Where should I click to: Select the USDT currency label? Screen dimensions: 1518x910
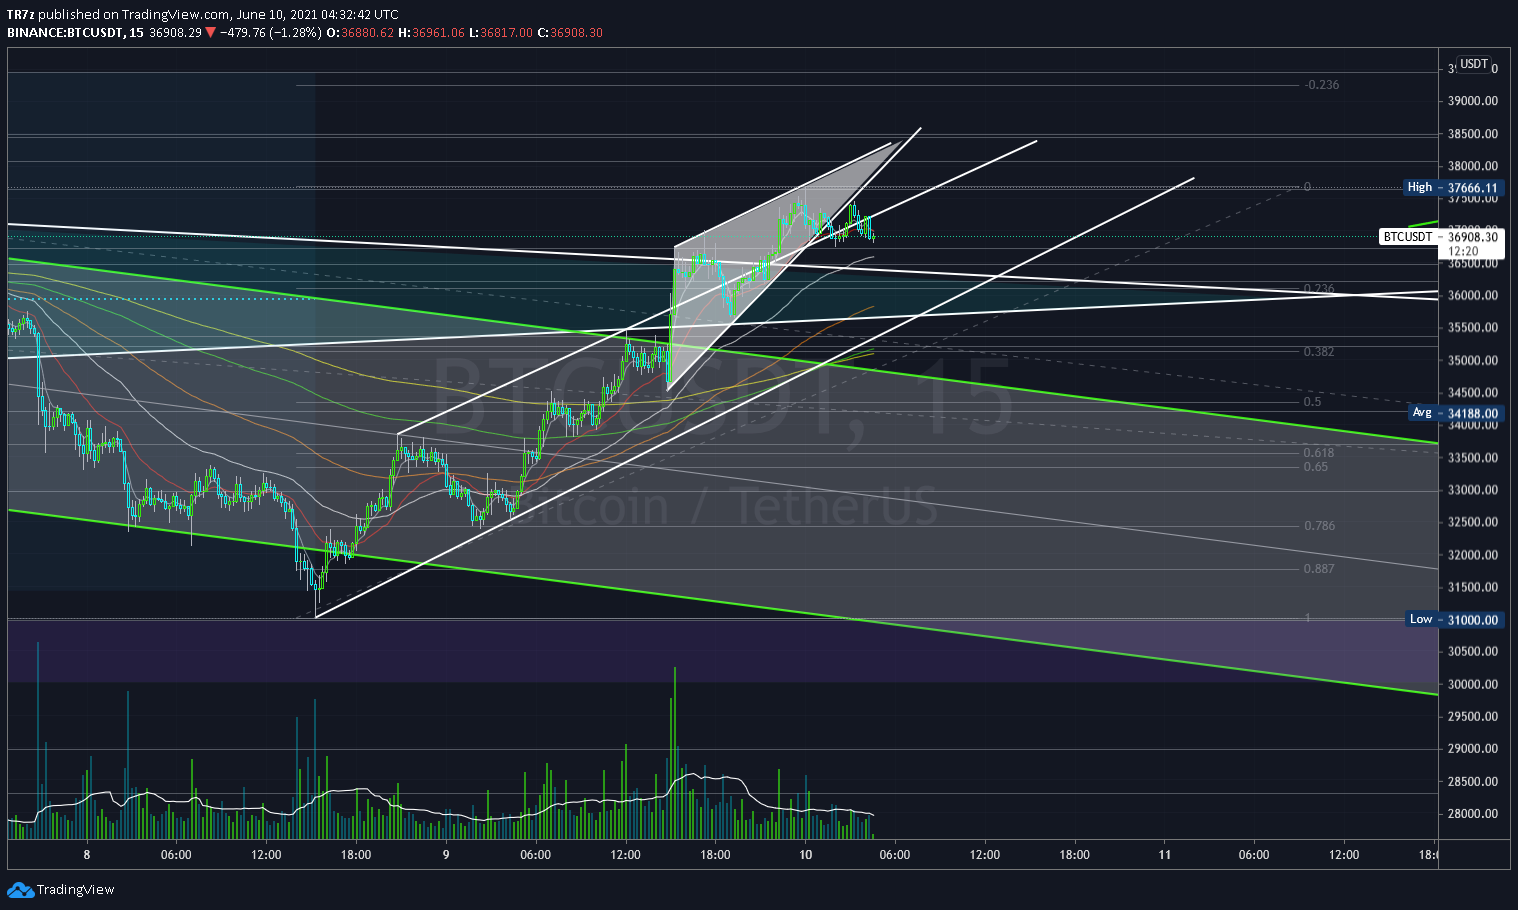click(1474, 64)
